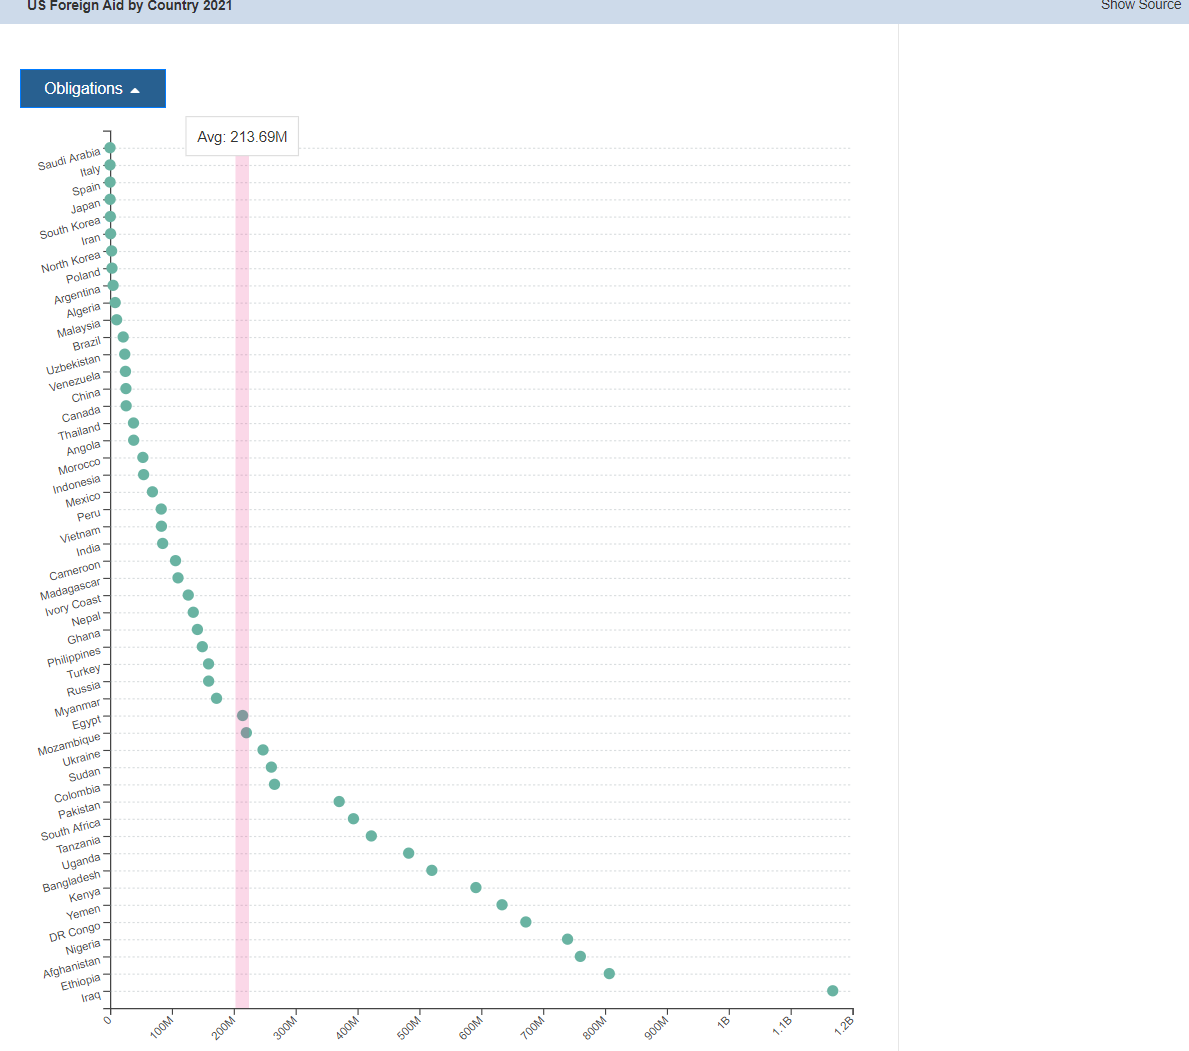Click the Philippines axis label
The height and width of the screenshot is (1051, 1189).
click(x=74, y=657)
